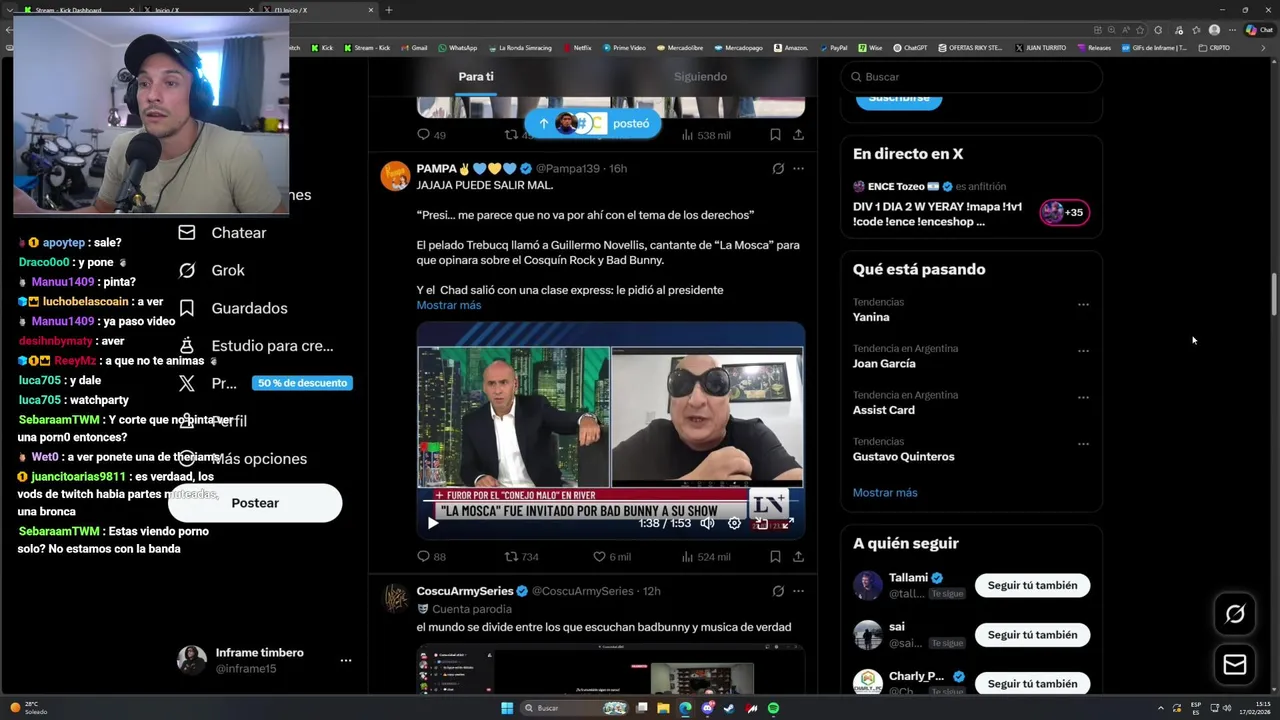The image size is (1280, 720).
Task: Open more options for Gustavo Quinteros trend
Action: (x=1083, y=444)
